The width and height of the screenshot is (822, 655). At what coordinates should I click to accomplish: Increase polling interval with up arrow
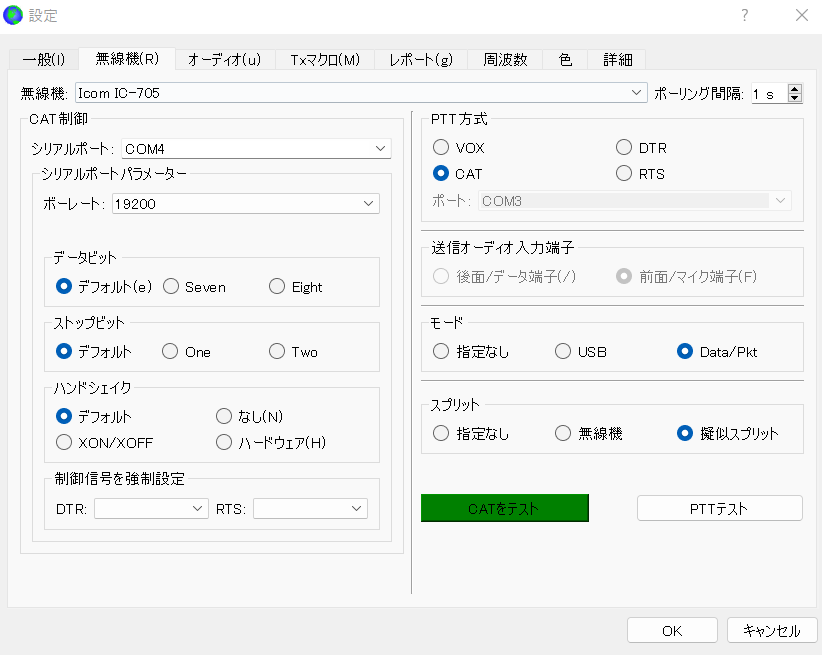[x=795, y=89]
